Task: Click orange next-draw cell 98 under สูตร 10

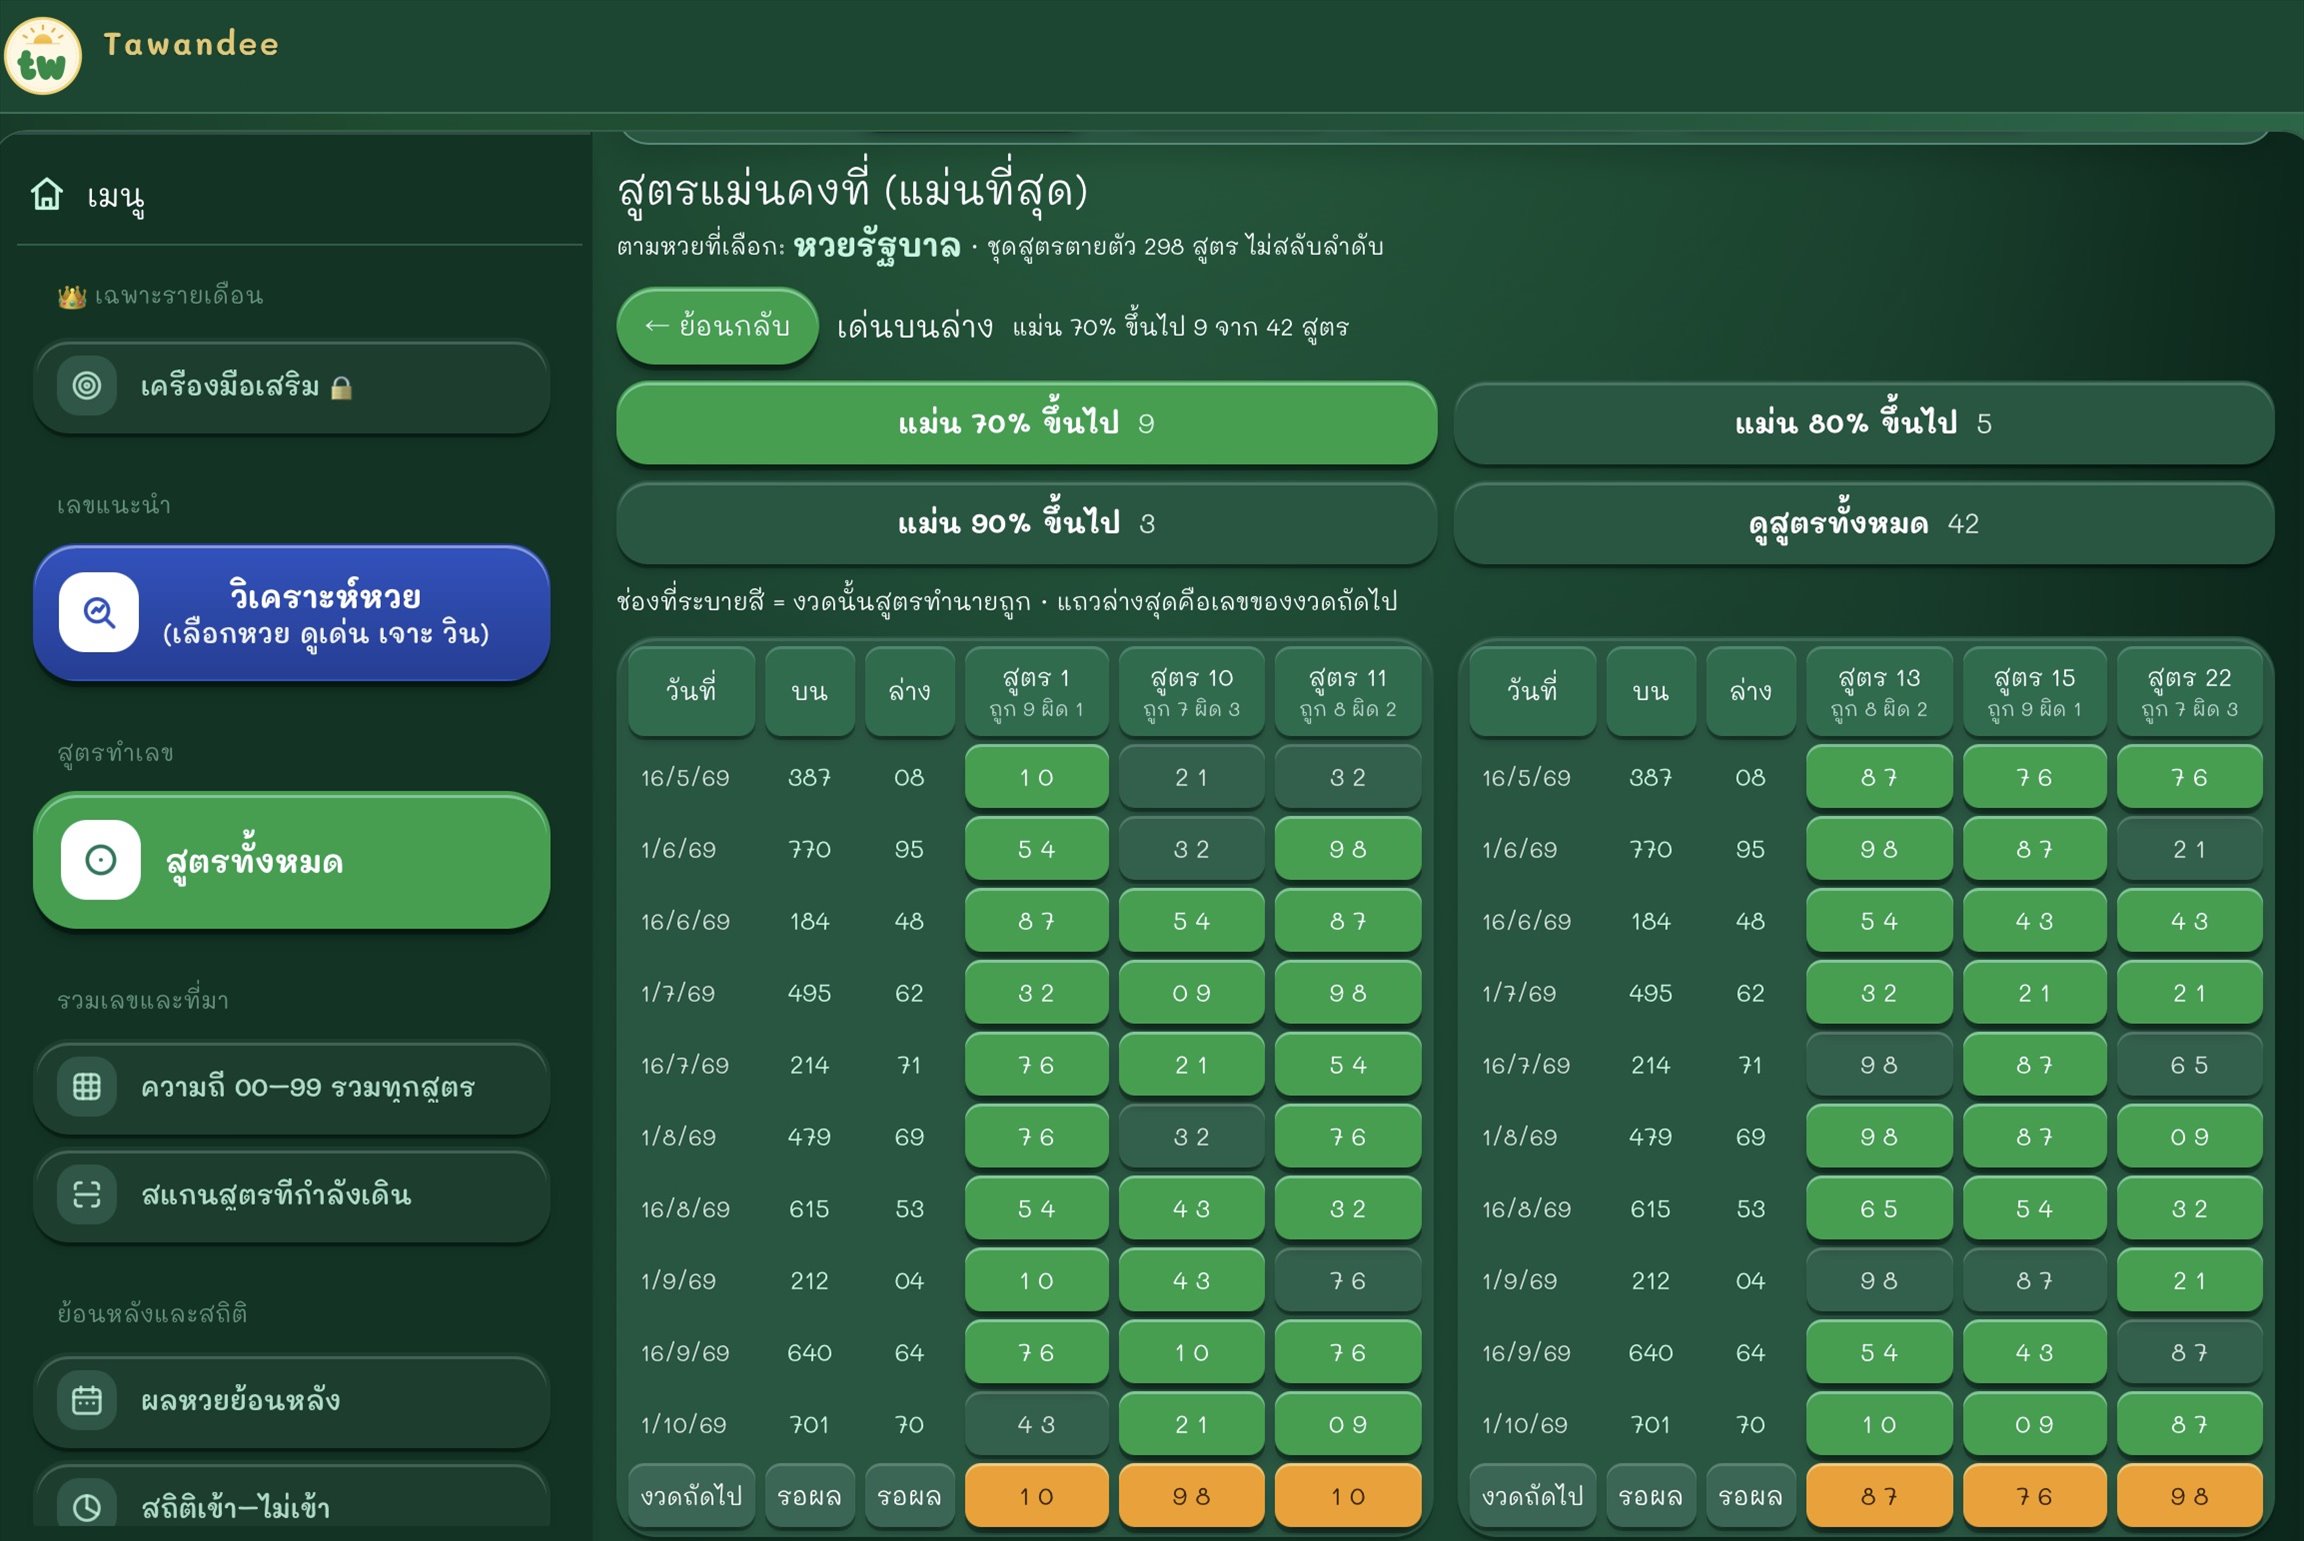Action: coord(1191,1496)
